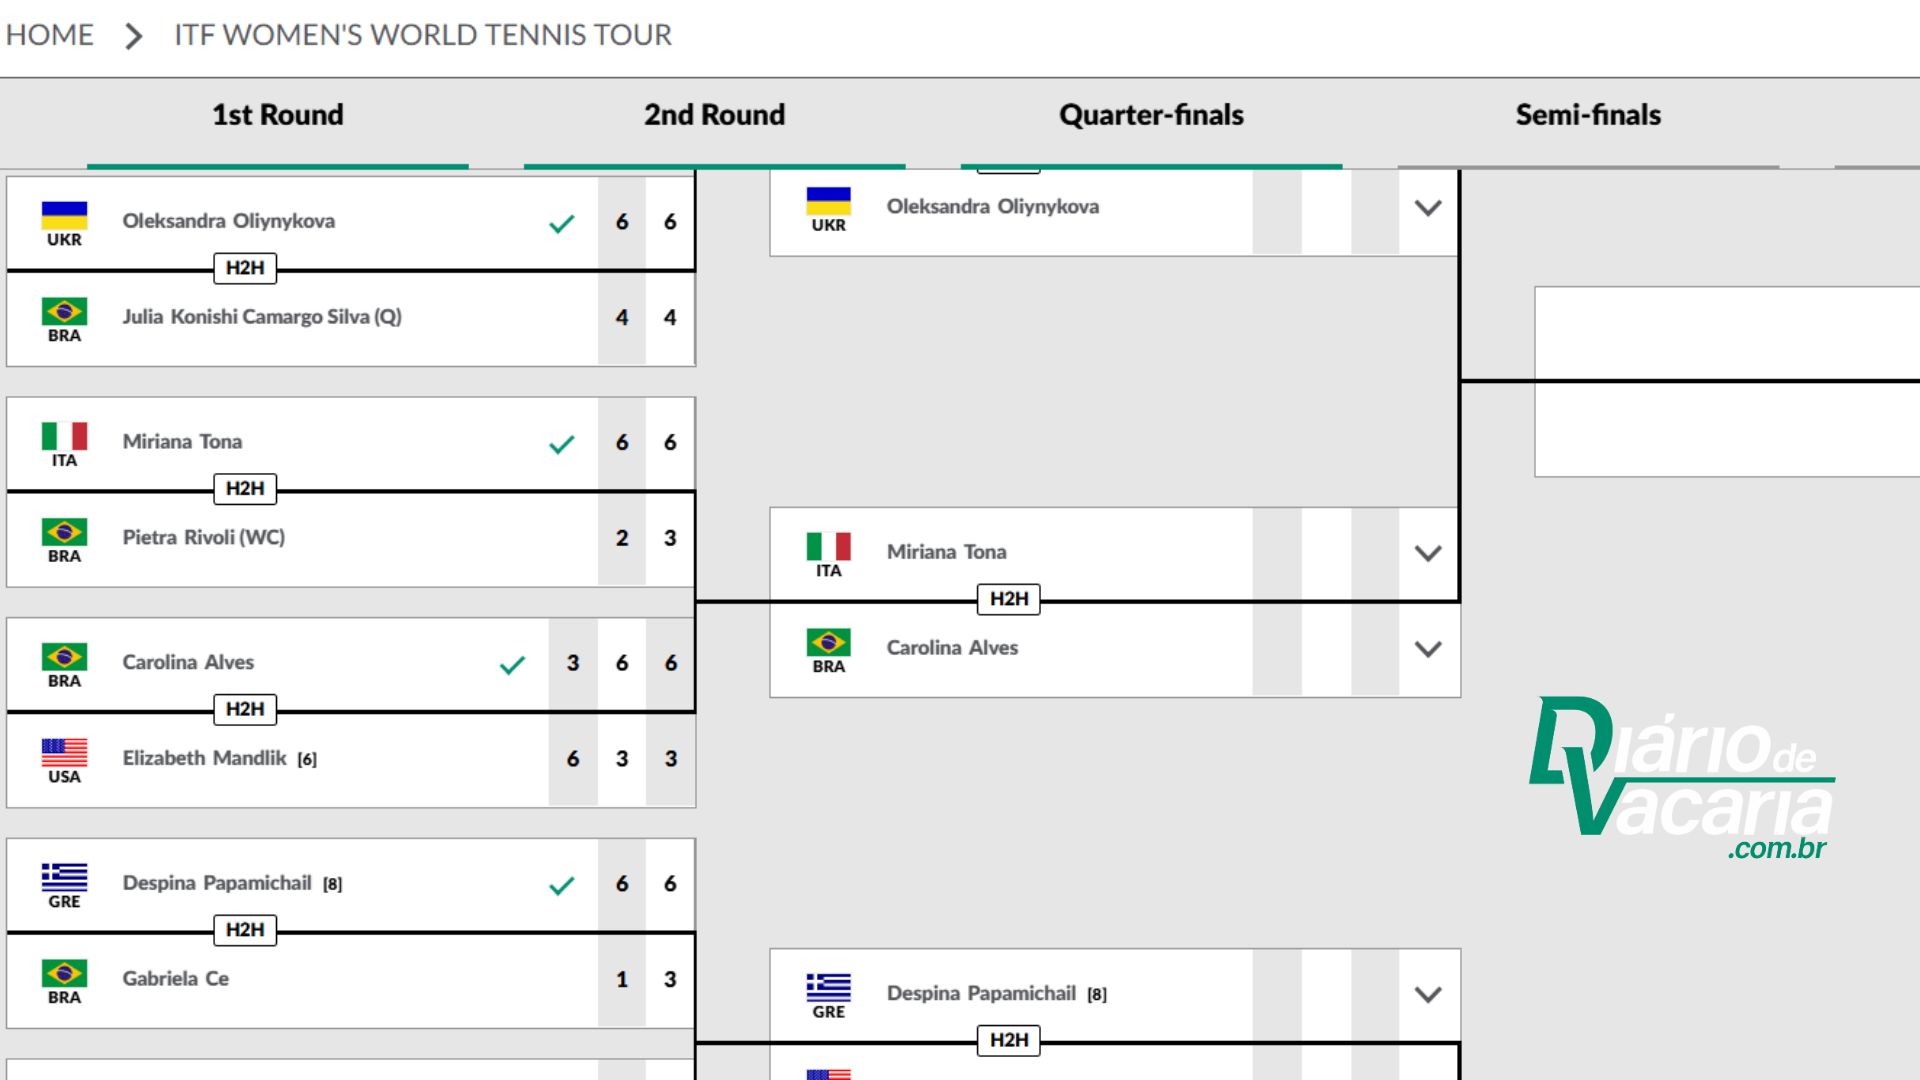Click Brazil flag next to Gabriela Ce

(64, 973)
